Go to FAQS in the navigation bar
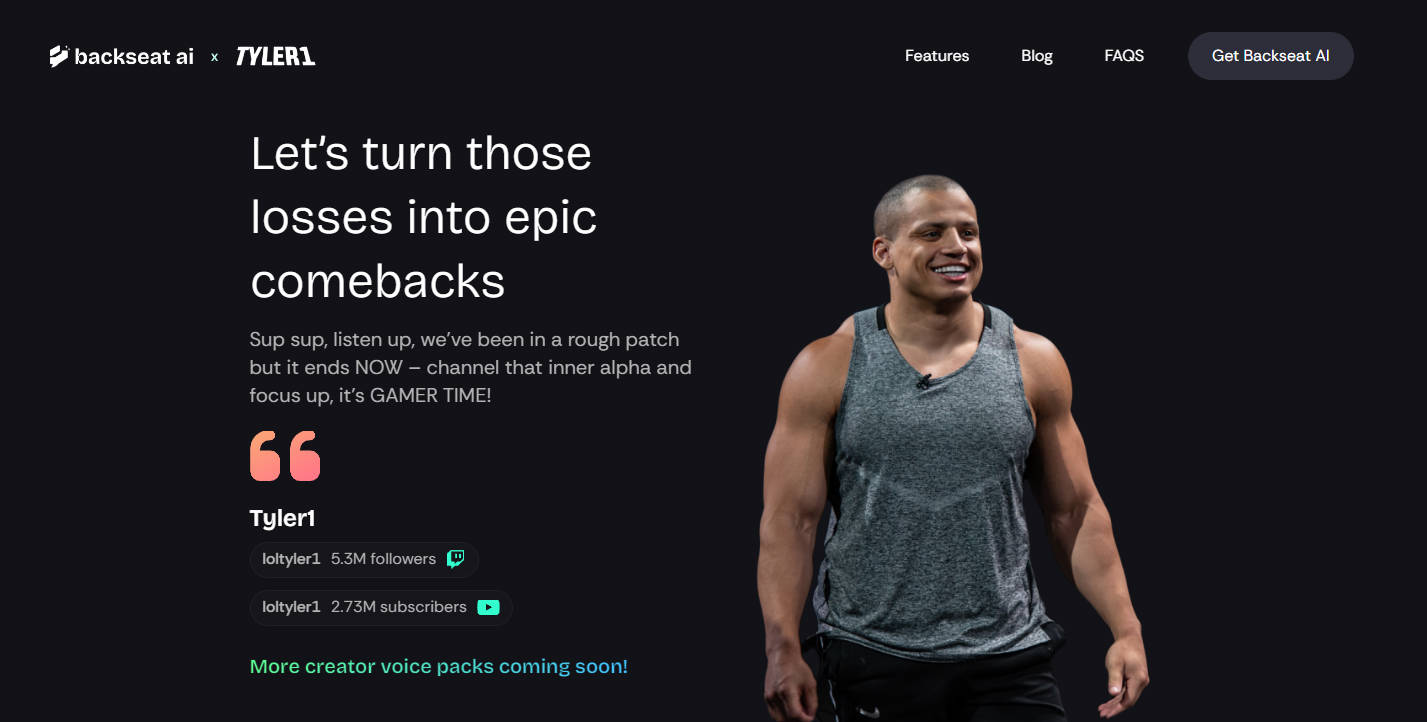 [x=1124, y=56]
